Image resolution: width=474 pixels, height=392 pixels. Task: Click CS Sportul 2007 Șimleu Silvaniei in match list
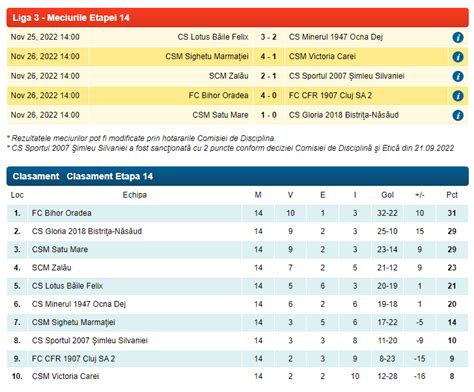click(x=347, y=76)
